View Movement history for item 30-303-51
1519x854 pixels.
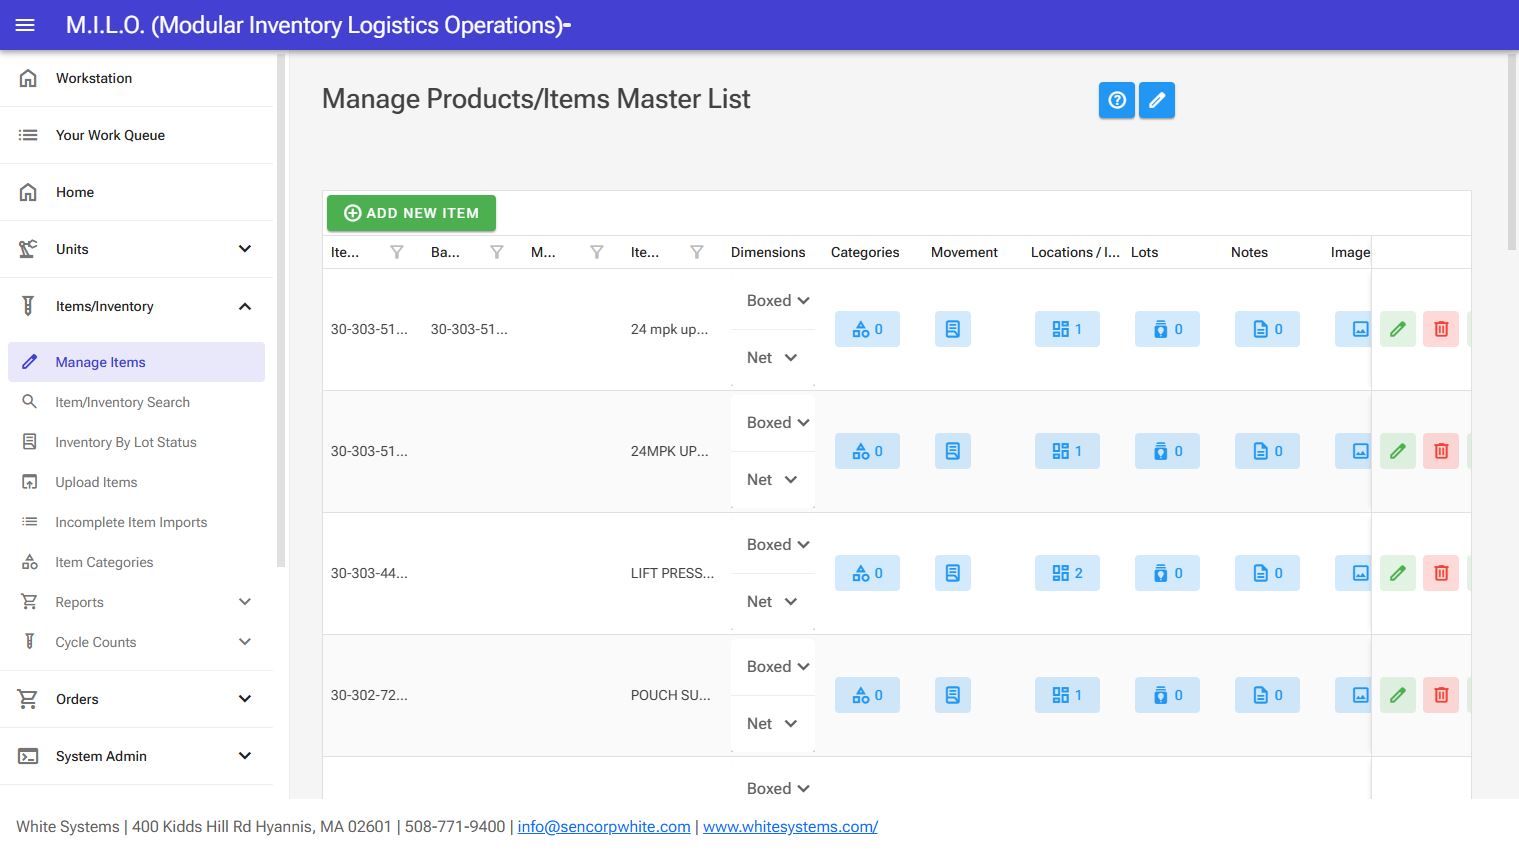[x=952, y=328]
